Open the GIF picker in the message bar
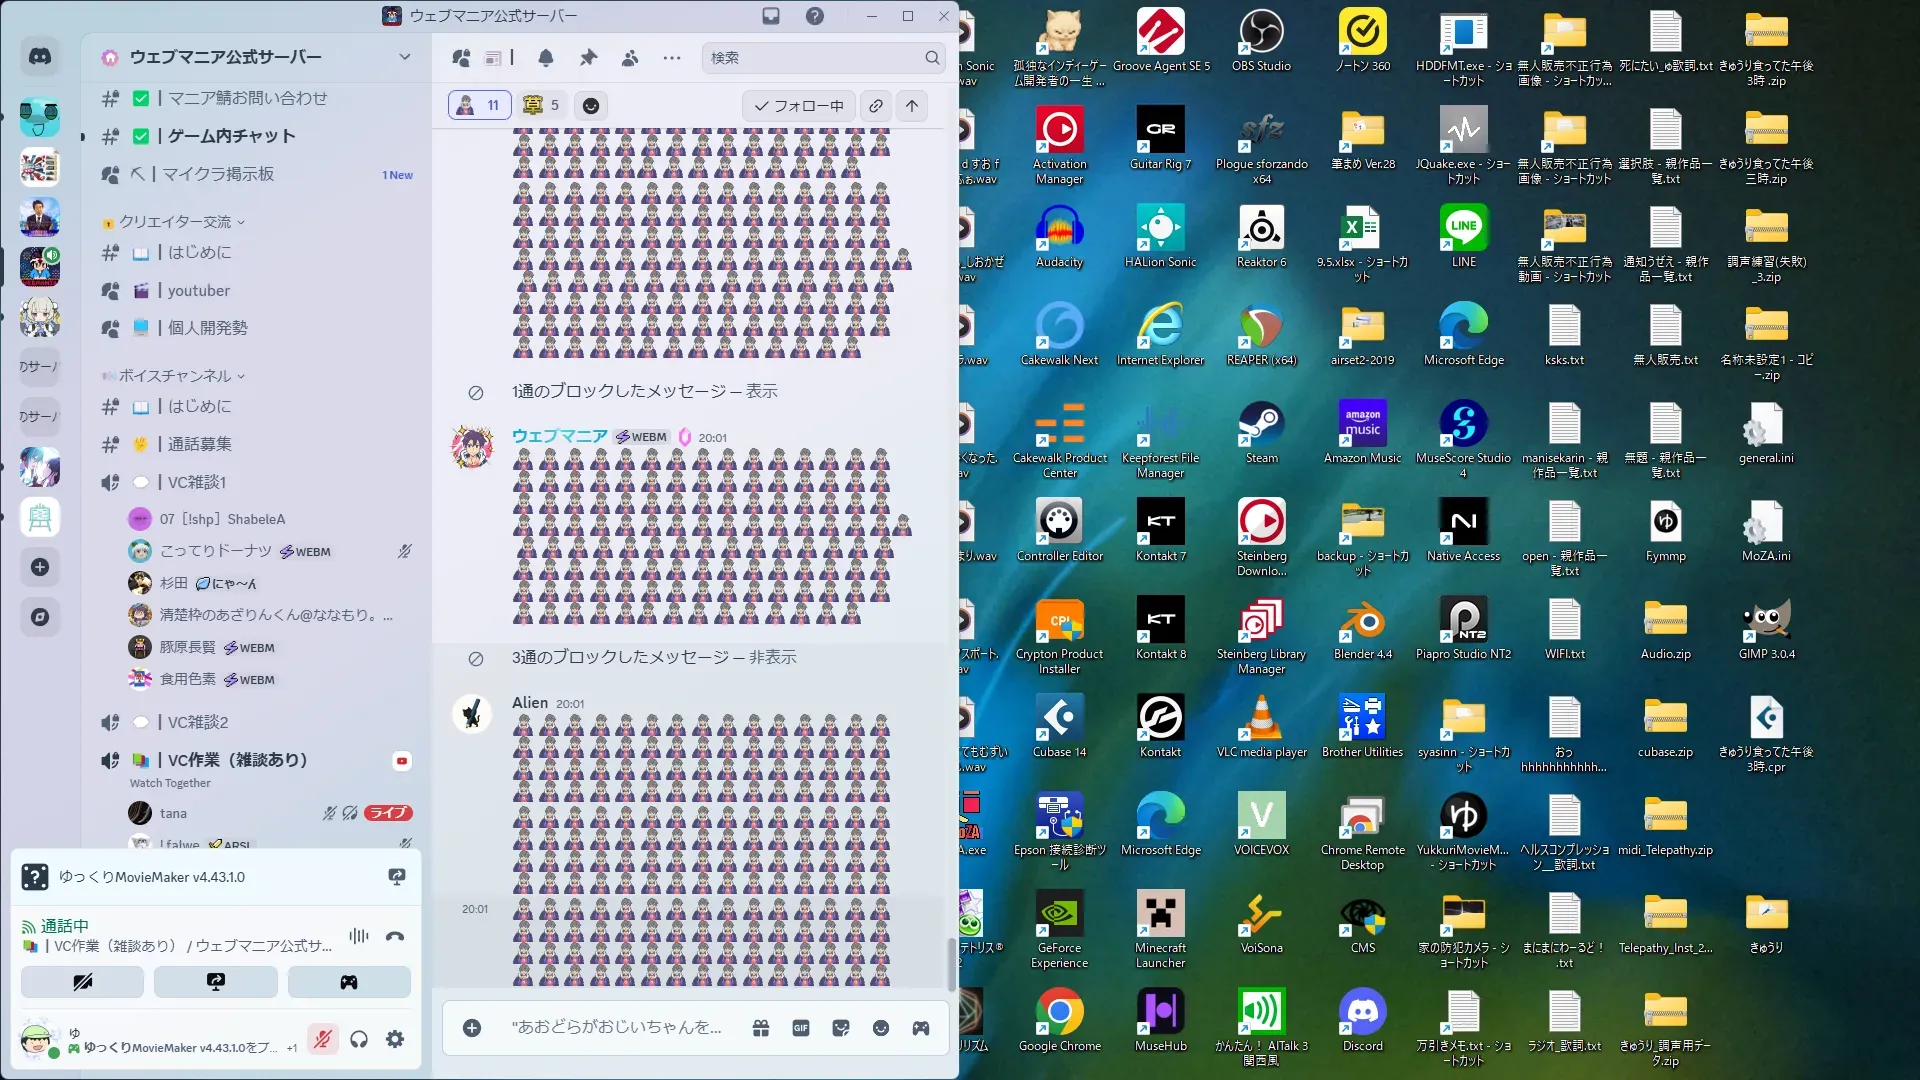The width and height of the screenshot is (1920, 1080). [x=801, y=1028]
